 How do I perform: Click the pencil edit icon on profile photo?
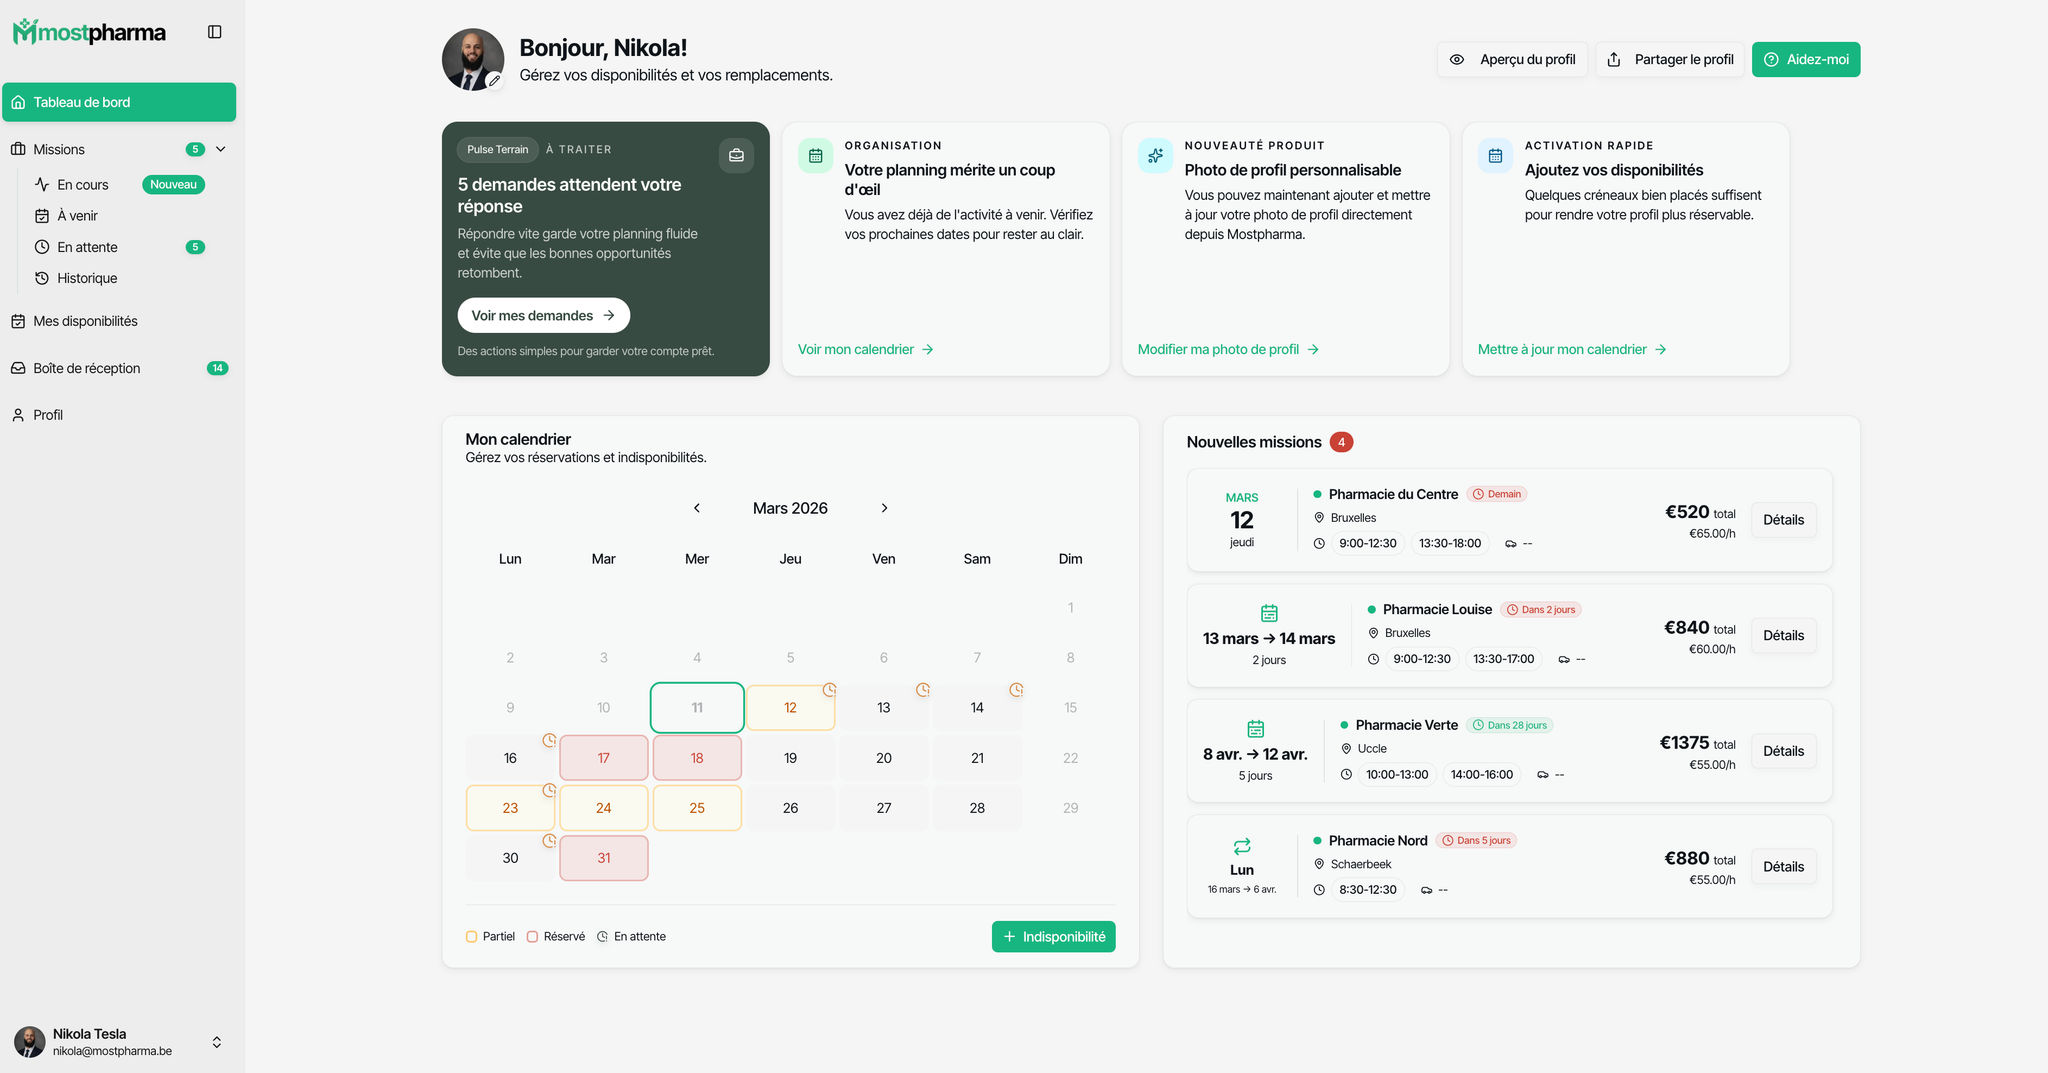[x=494, y=81]
